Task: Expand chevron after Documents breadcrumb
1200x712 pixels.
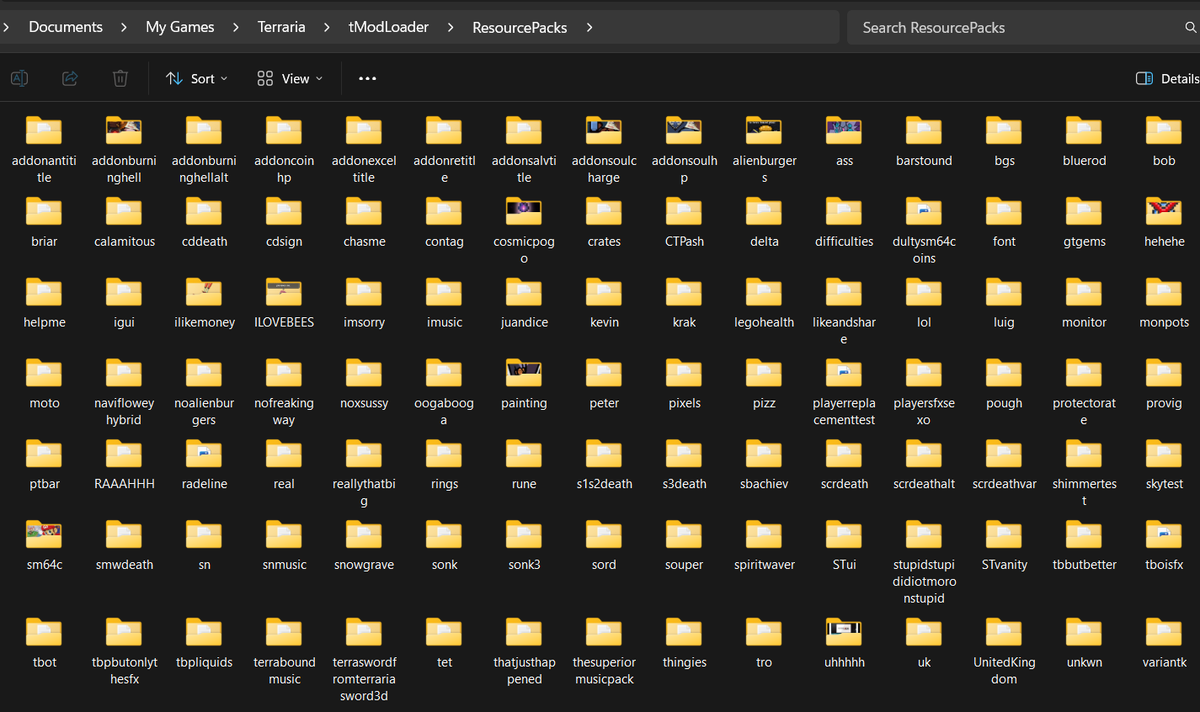Action: (124, 27)
